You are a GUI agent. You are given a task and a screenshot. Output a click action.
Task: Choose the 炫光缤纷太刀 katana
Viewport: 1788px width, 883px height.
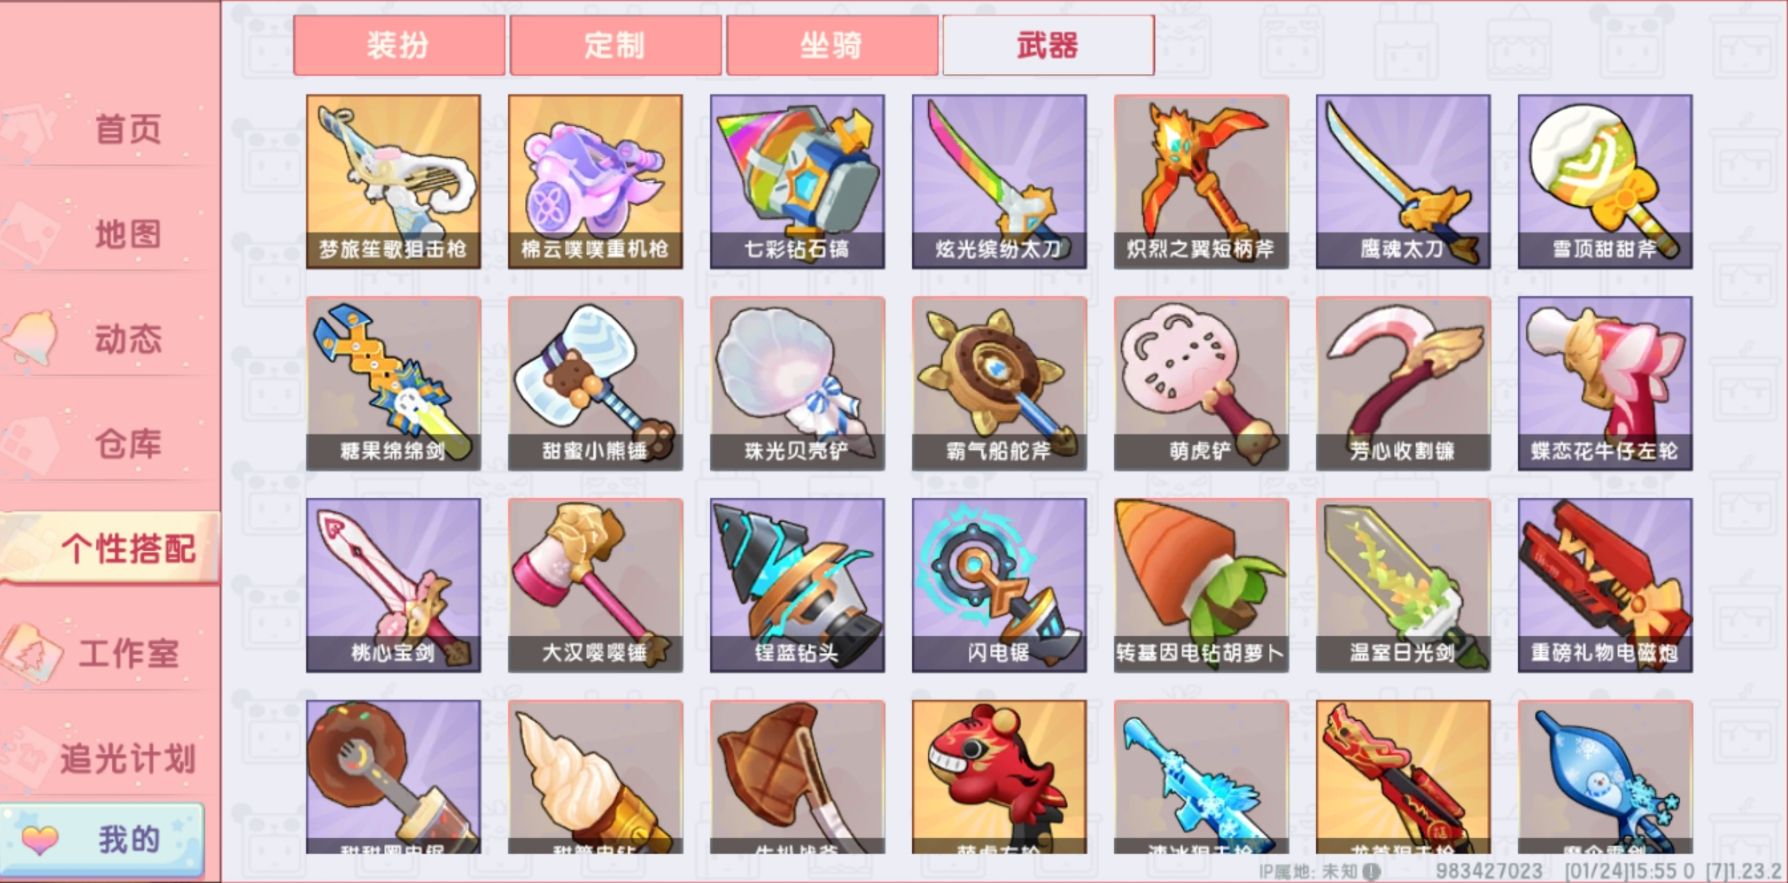(999, 181)
